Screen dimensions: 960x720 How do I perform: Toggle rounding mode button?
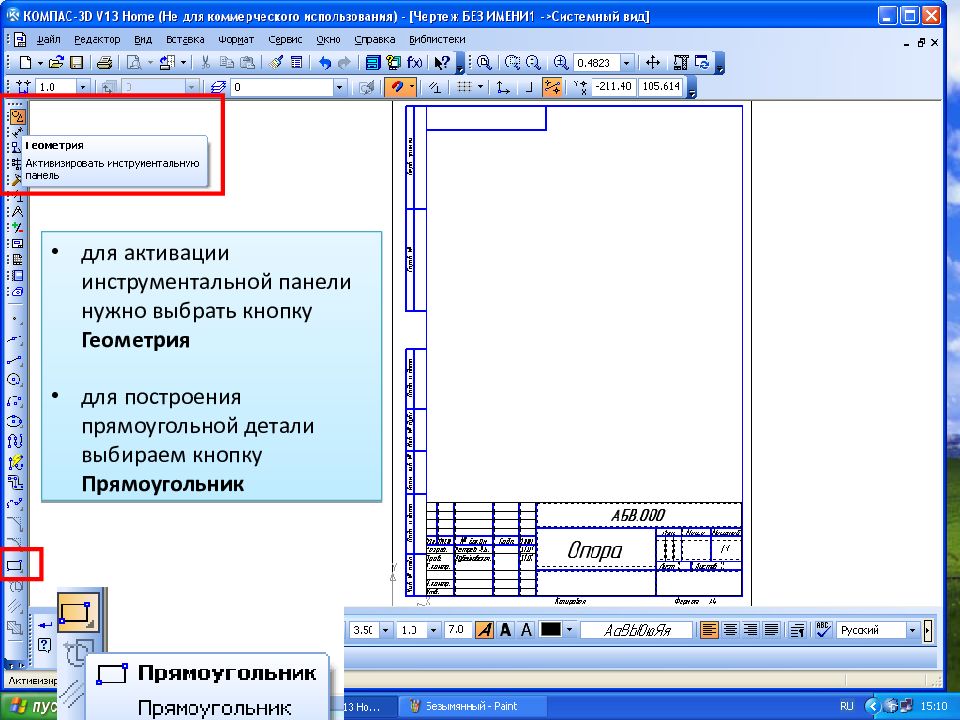click(x=552, y=88)
